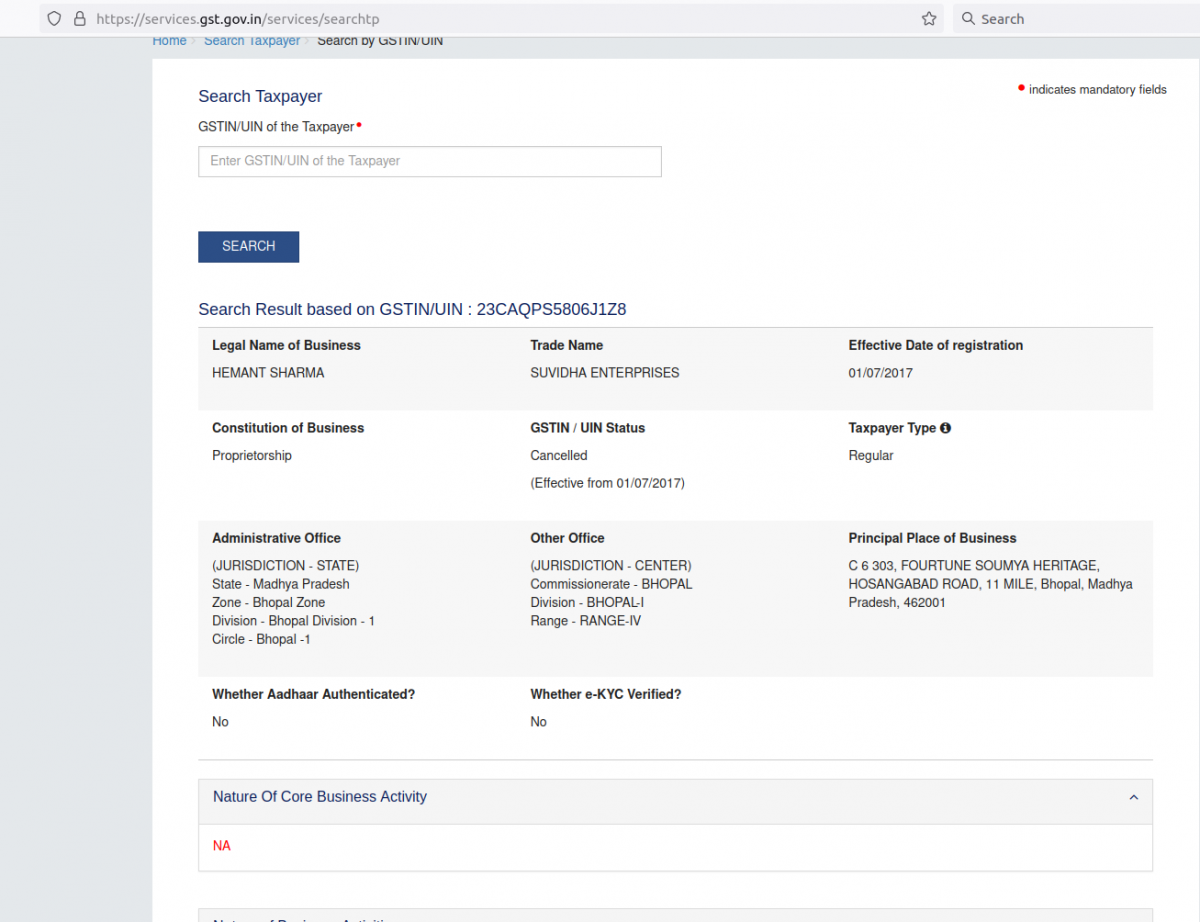
Task: Click the browser address bar URL
Action: tap(238, 19)
